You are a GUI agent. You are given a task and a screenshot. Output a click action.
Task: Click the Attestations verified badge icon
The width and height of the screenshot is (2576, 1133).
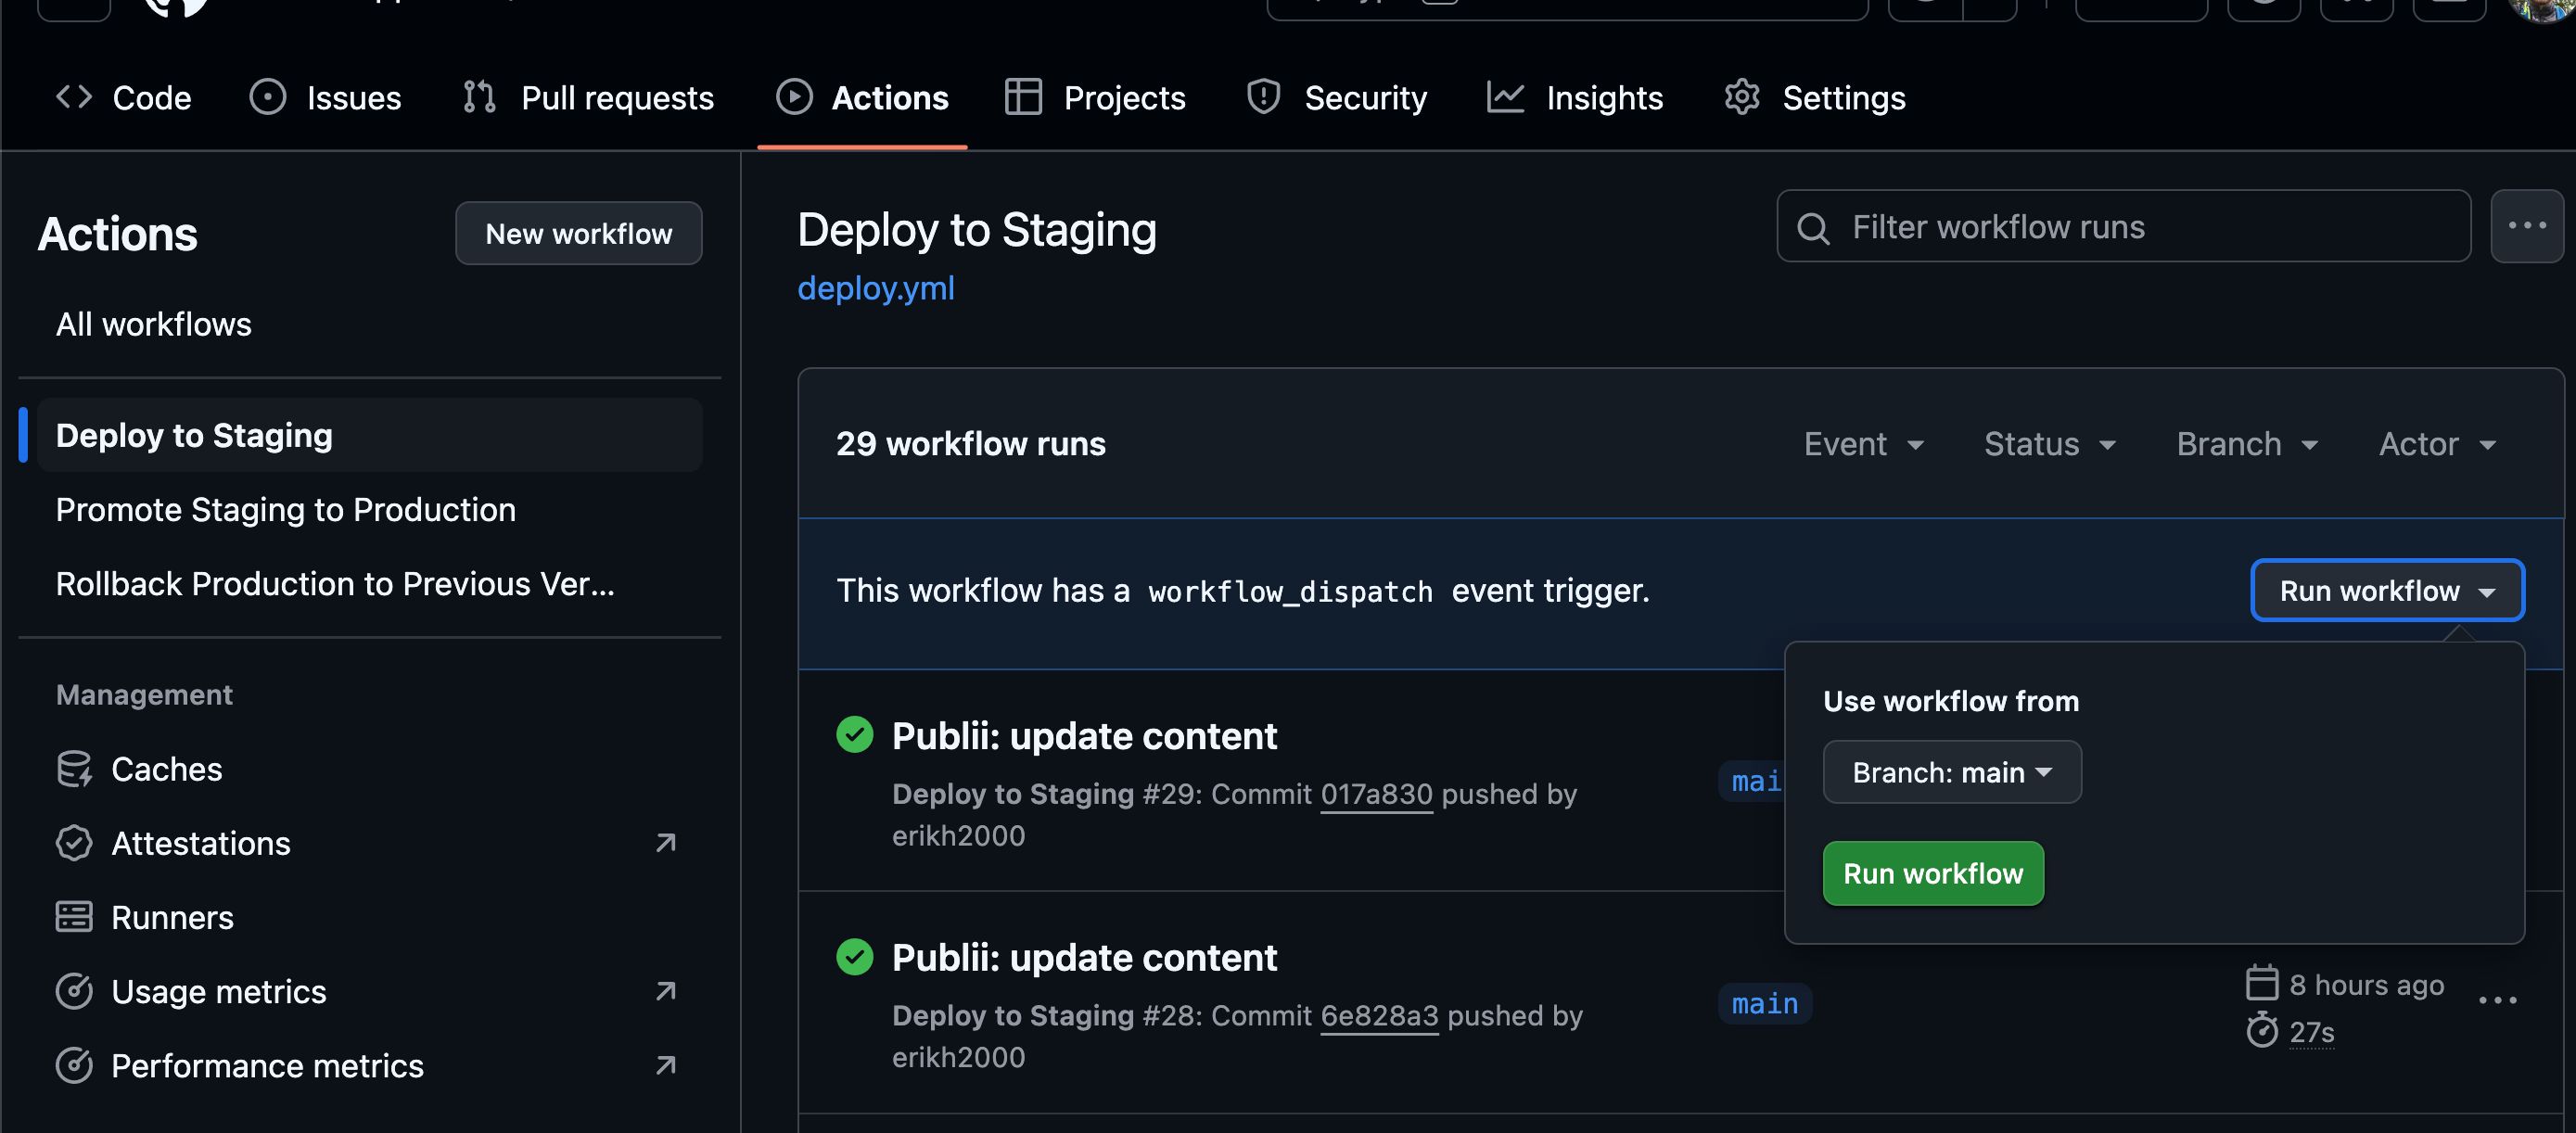[74, 843]
